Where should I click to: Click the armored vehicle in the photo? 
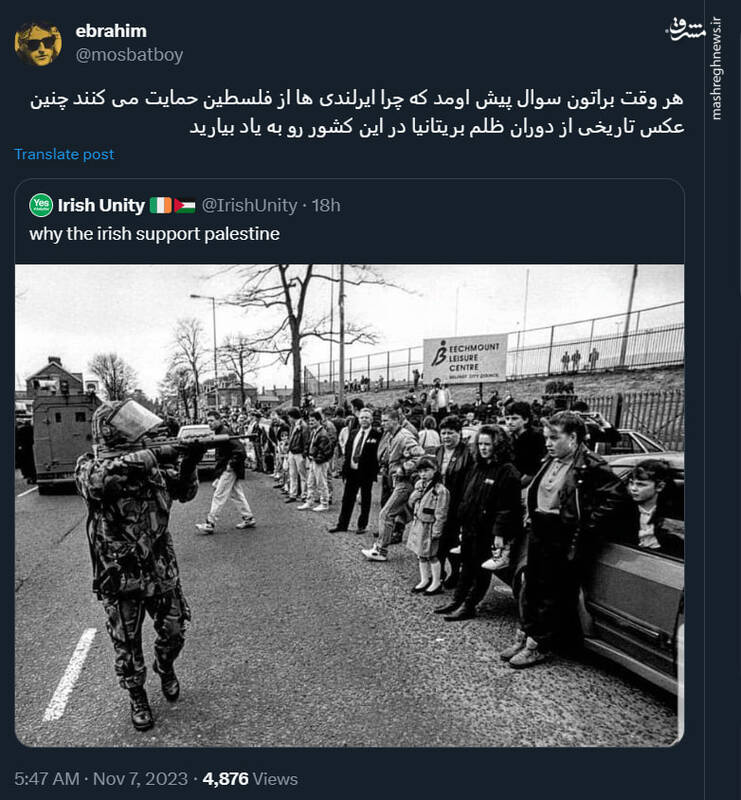pos(62,439)
